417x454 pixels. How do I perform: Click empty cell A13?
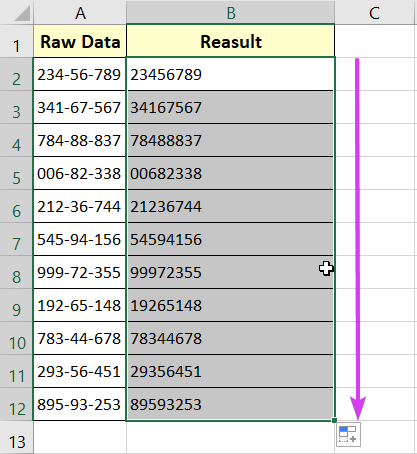[x=80, y=437]
